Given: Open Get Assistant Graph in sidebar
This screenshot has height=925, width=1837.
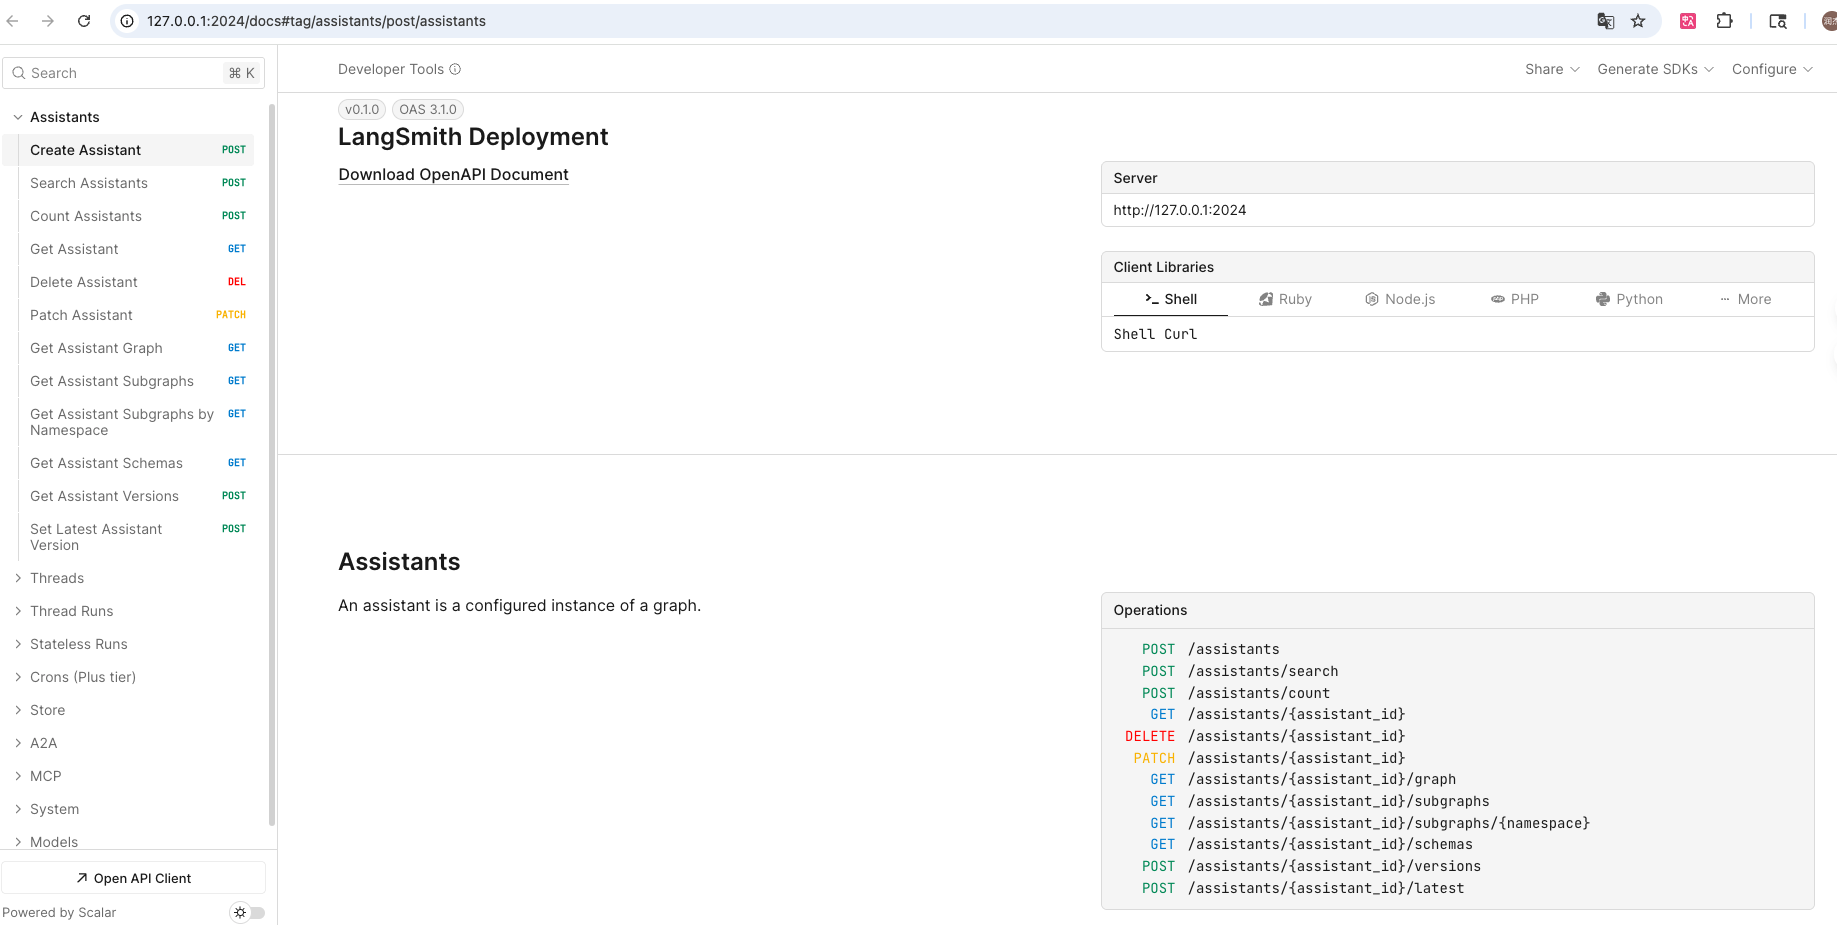Looking at the screenshot, I should pyautogui.click(x=129, y=348).
